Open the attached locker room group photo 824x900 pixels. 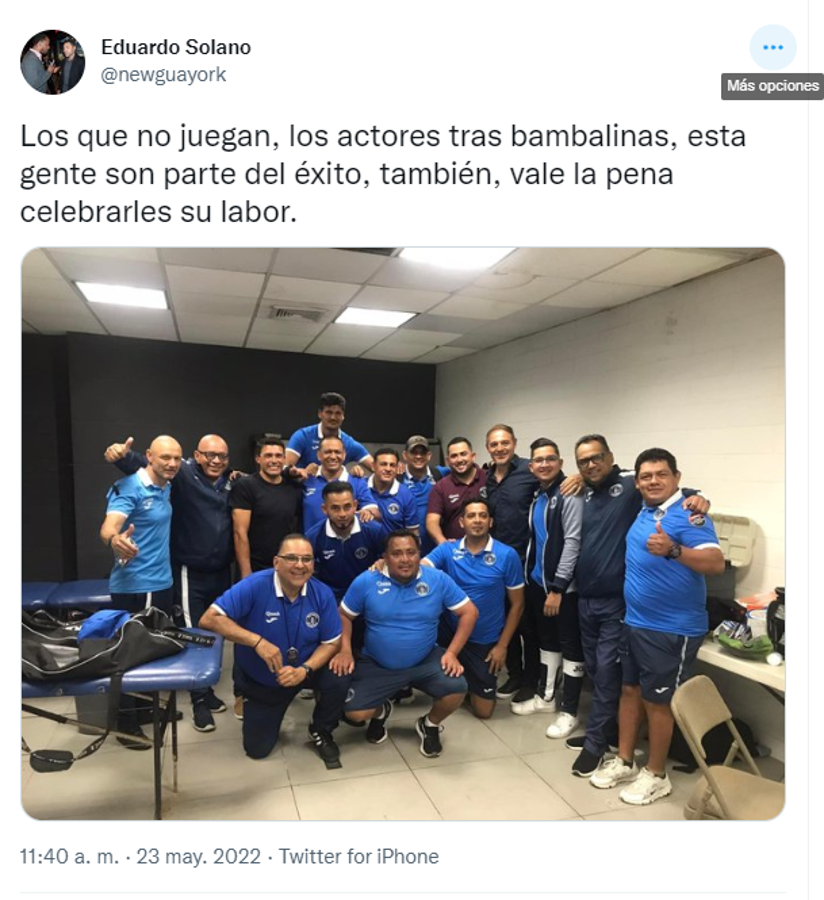[x=403, y=533]
